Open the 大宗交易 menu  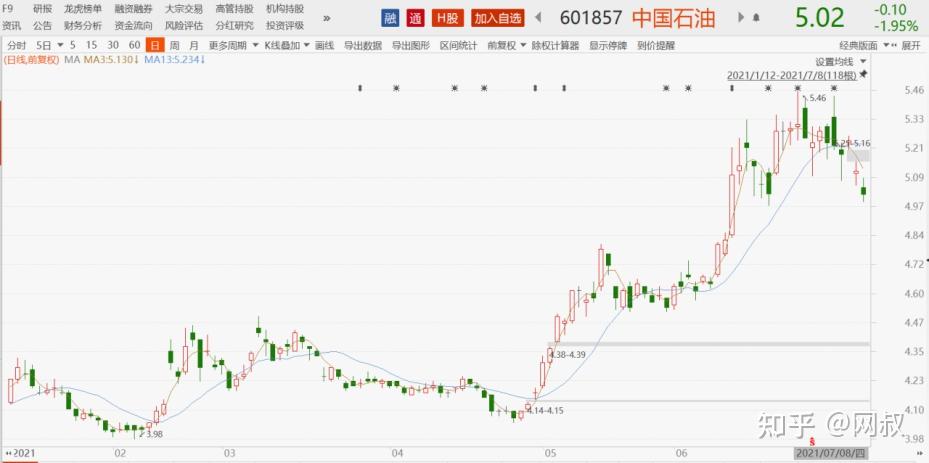[x=184, y=9]
